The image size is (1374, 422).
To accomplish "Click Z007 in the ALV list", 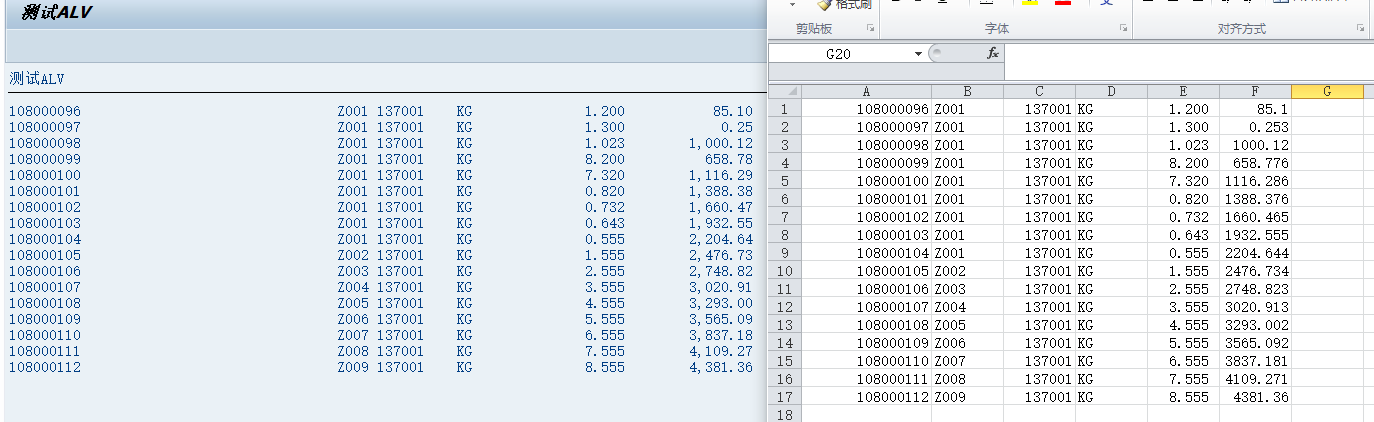I will (353, 335).
